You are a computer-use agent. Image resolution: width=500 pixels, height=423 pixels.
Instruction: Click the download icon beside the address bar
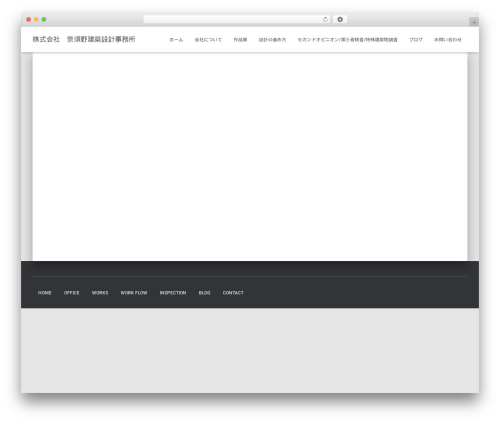tap(340, 19)
